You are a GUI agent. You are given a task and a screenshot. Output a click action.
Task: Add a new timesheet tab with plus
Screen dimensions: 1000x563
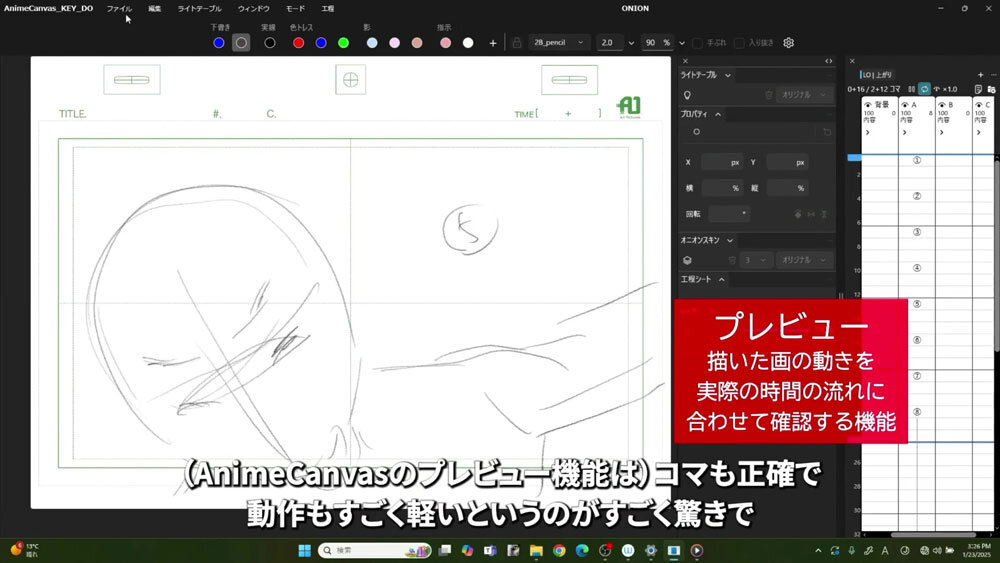point(980,75)
